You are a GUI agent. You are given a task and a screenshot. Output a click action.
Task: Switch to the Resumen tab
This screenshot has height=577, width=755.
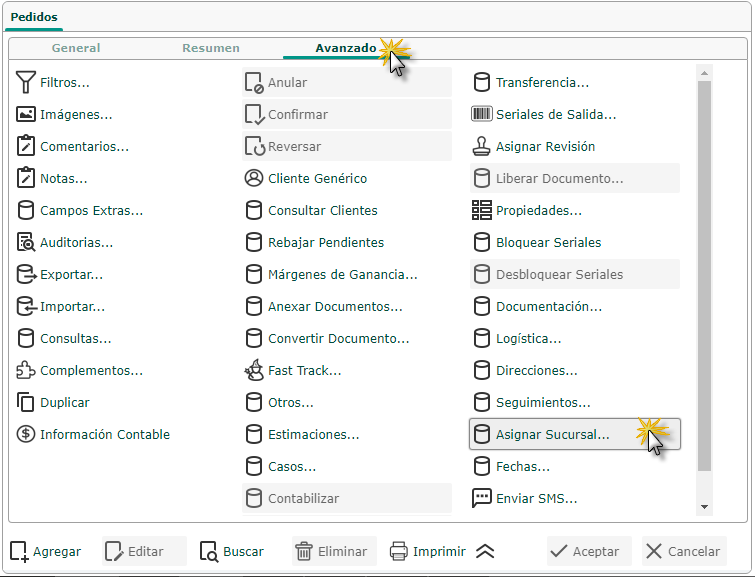211,48
